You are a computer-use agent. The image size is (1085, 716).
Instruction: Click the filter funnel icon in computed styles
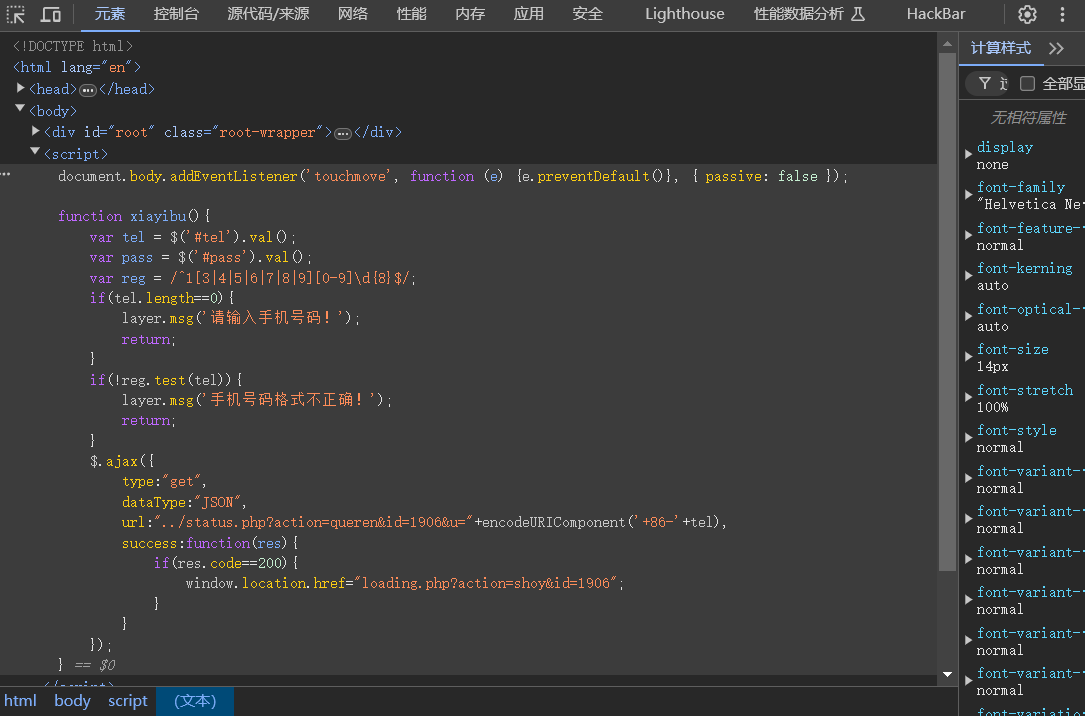click(985, 83)
